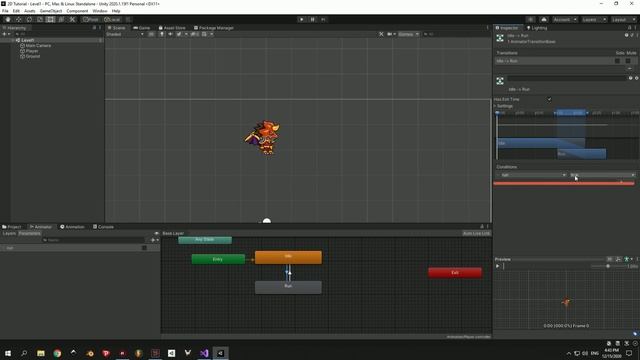Select the Run state node

click(x=288, y=287)
